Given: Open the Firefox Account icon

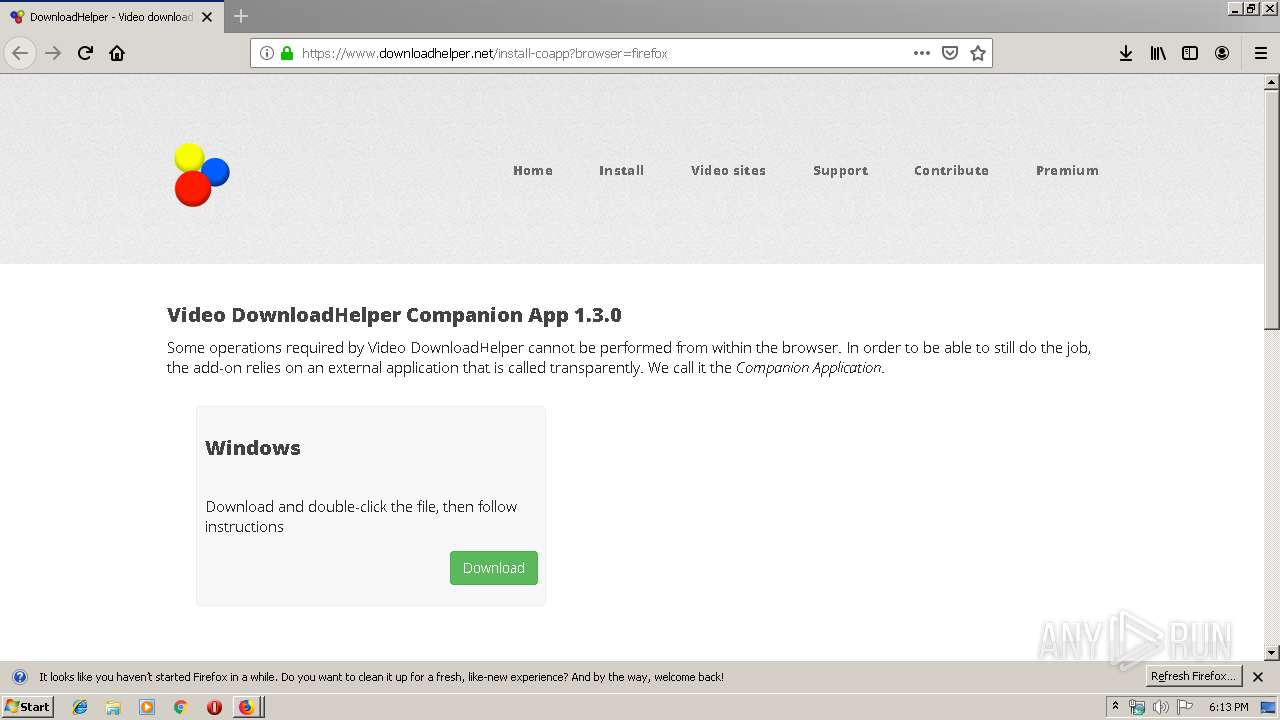Looking at the screenshot, I should point(1222,53).
